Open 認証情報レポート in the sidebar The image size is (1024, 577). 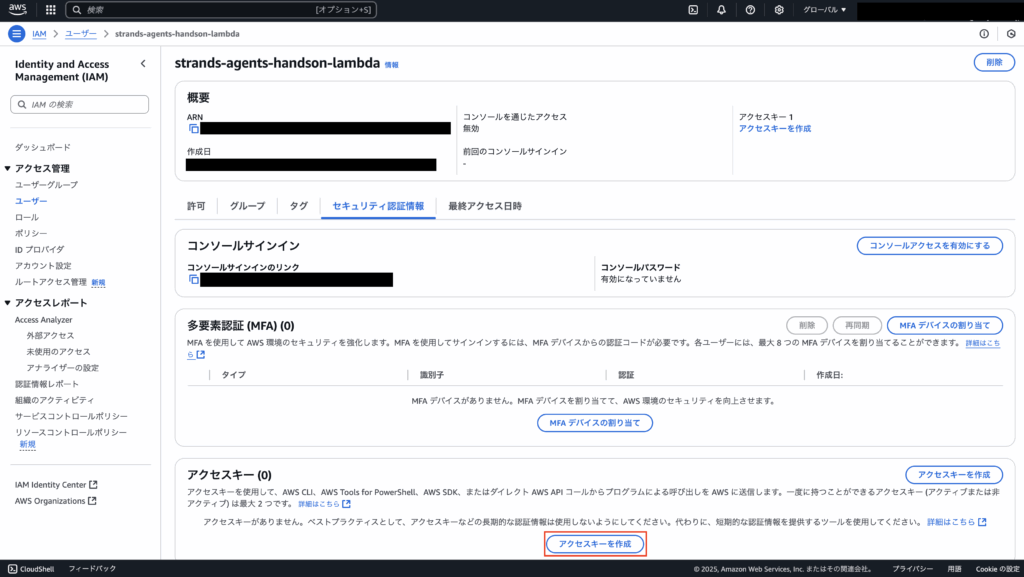tap(46, 384)
